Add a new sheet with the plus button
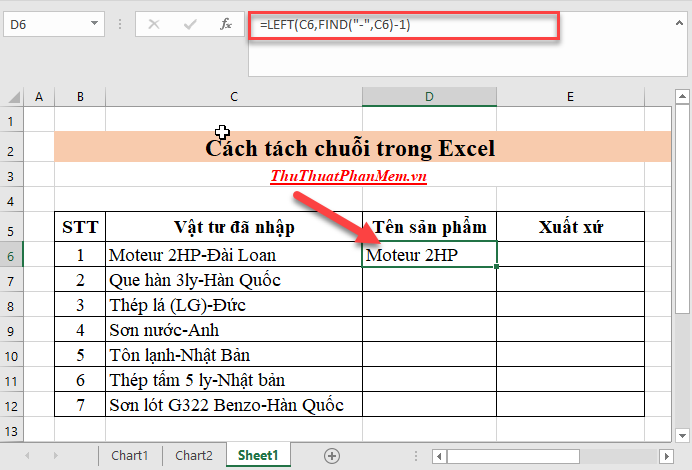The image size is (692, 470). 332,455
